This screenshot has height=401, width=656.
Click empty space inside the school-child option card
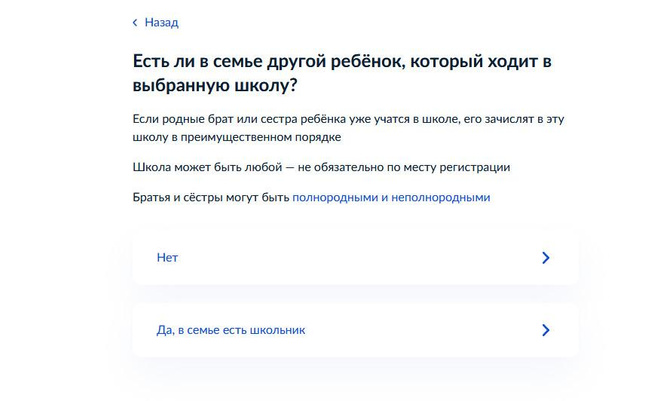coord(420,330)
